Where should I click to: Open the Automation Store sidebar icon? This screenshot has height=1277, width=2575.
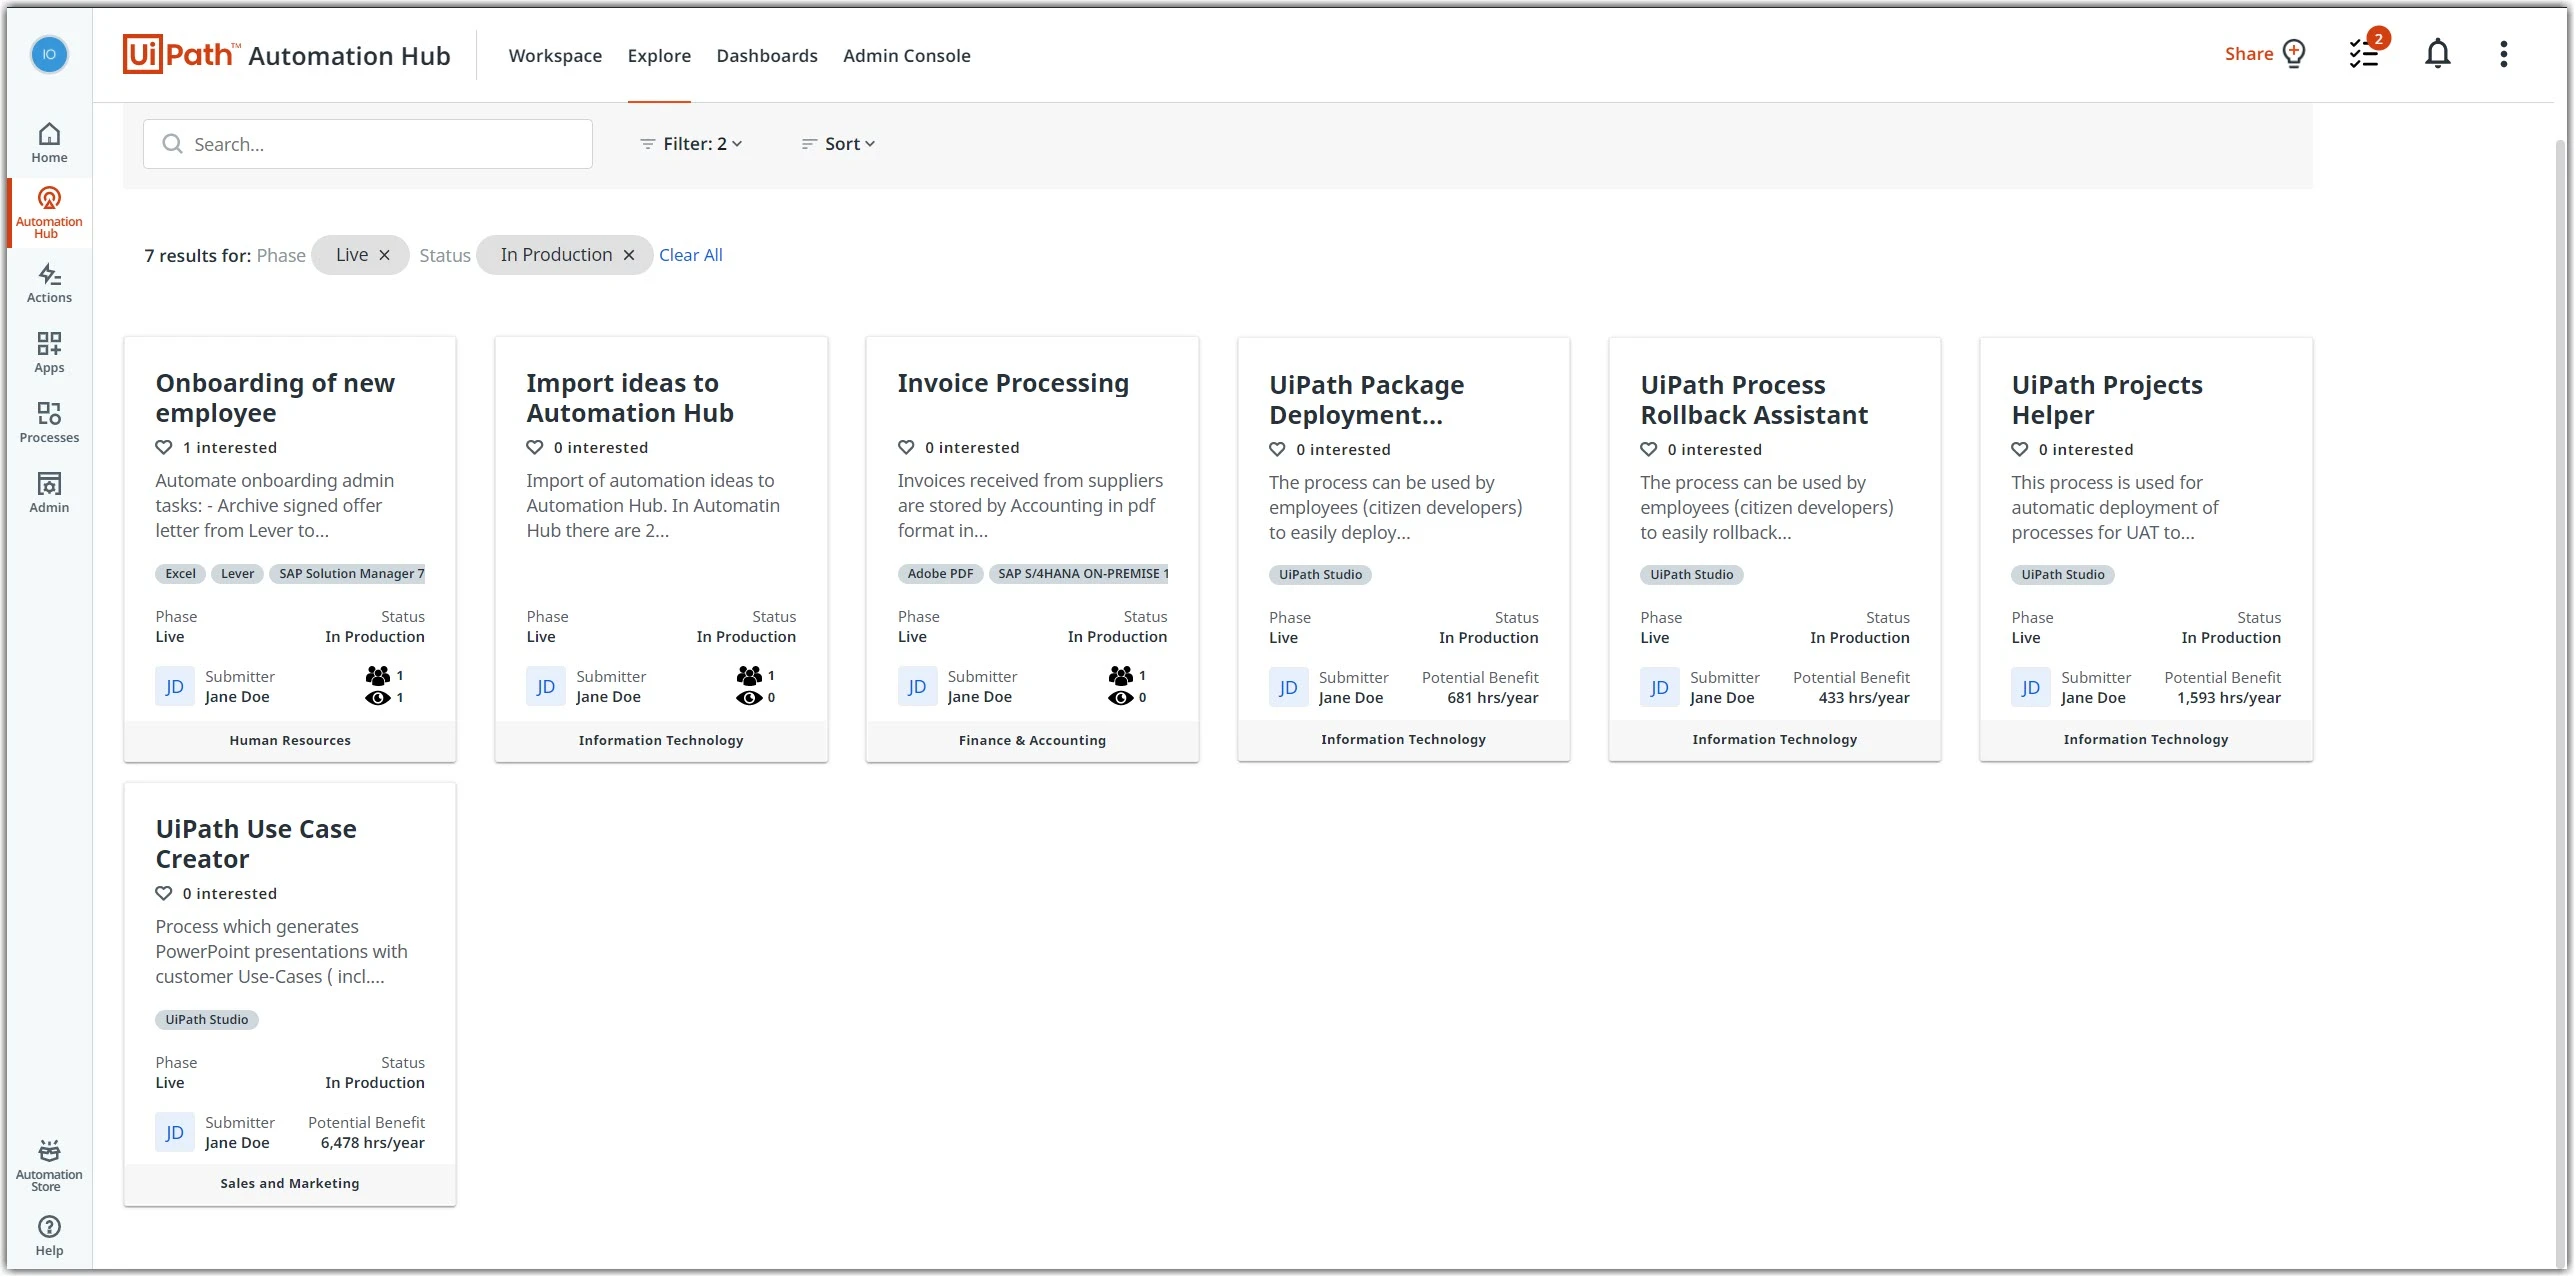point(49,1165)
